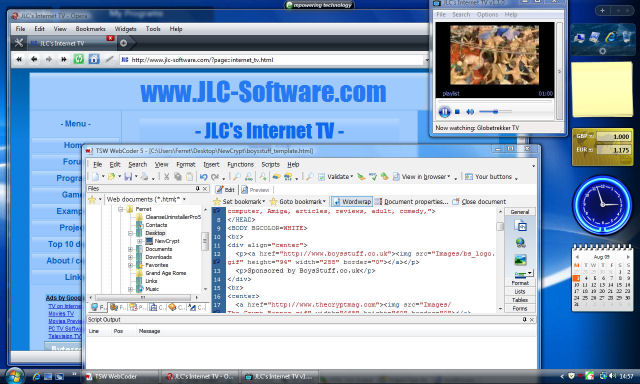Switch to the Preview tab
The width and height of the screenshot is (640, 384).
point(255,190)
